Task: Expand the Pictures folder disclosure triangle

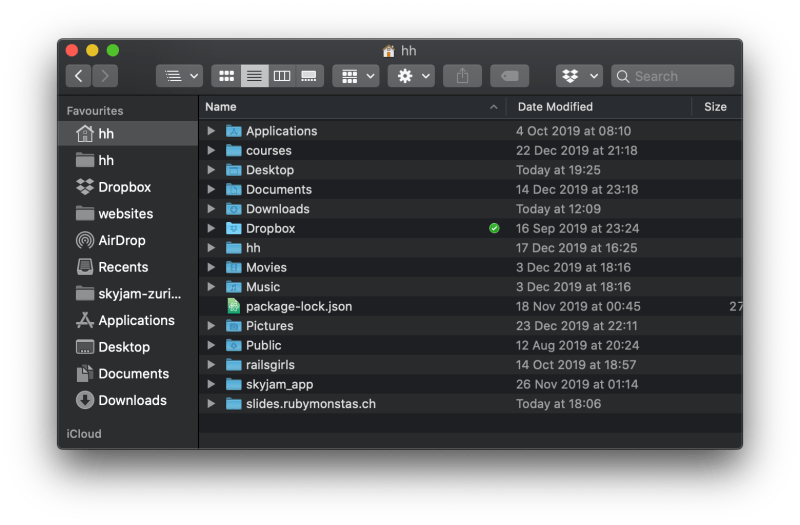Action: (x=211, y=326)
